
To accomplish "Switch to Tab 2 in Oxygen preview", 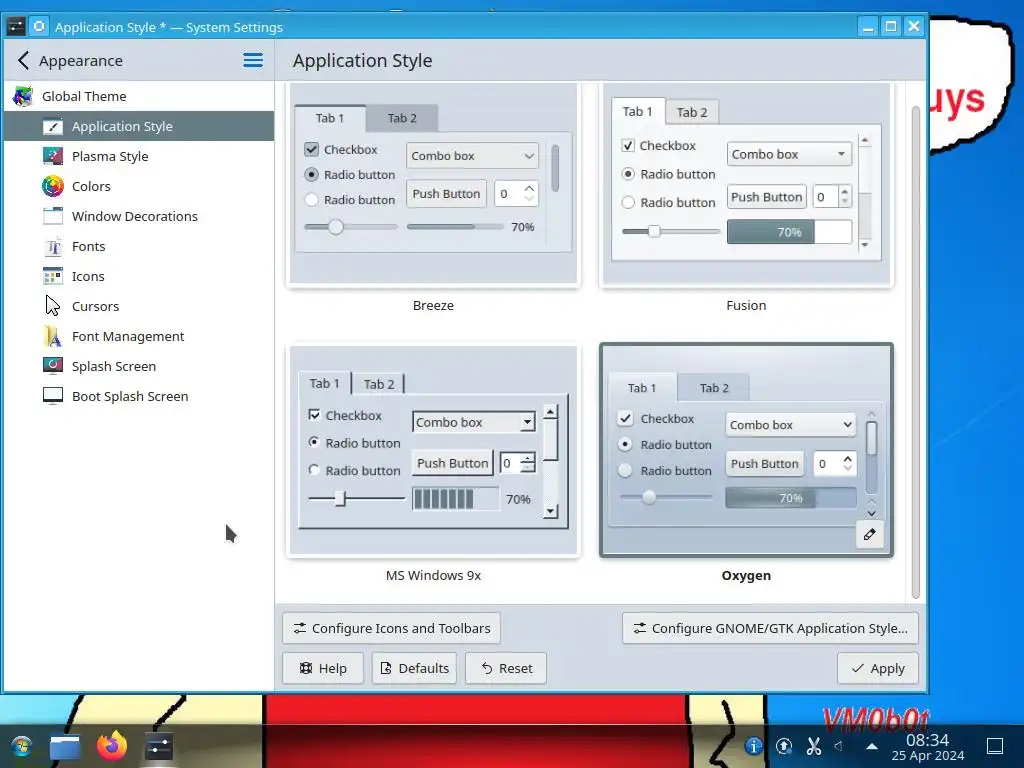I will click(x=714, y=388).
